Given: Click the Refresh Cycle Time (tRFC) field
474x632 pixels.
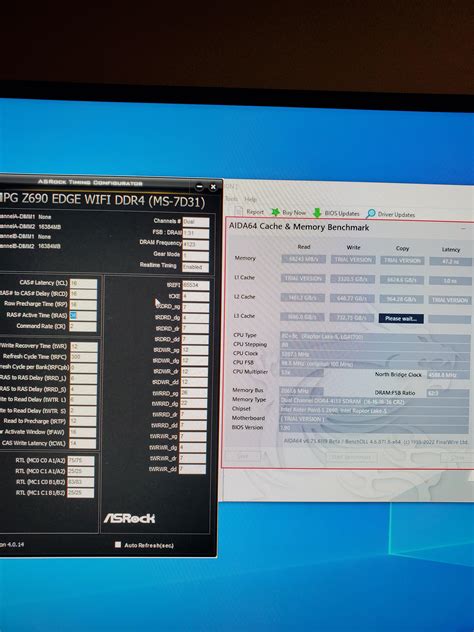Looking at the screenshot, I should pyautogui.click(x=83, y=357).
